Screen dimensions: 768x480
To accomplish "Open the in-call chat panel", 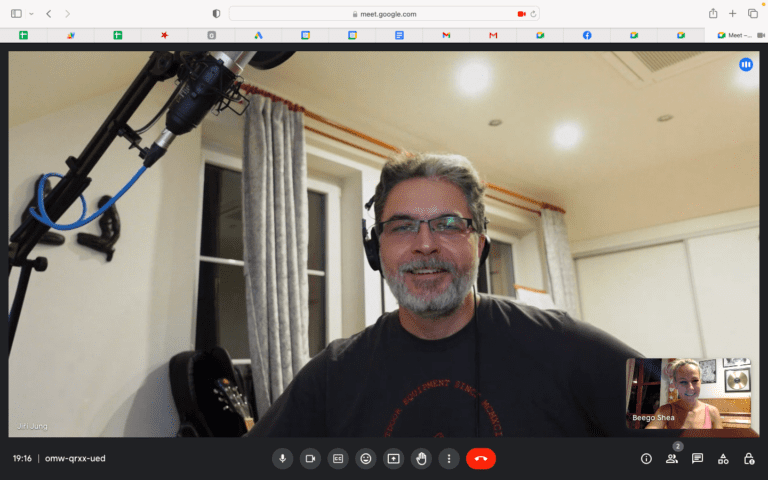I will tap(698, 458).
